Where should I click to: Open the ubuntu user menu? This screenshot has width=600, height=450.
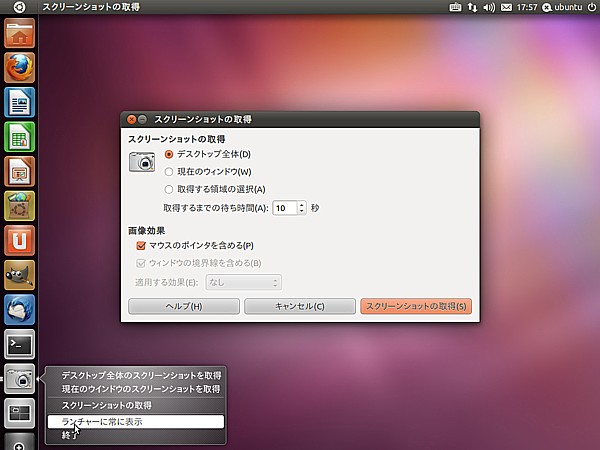click(562, 7)
